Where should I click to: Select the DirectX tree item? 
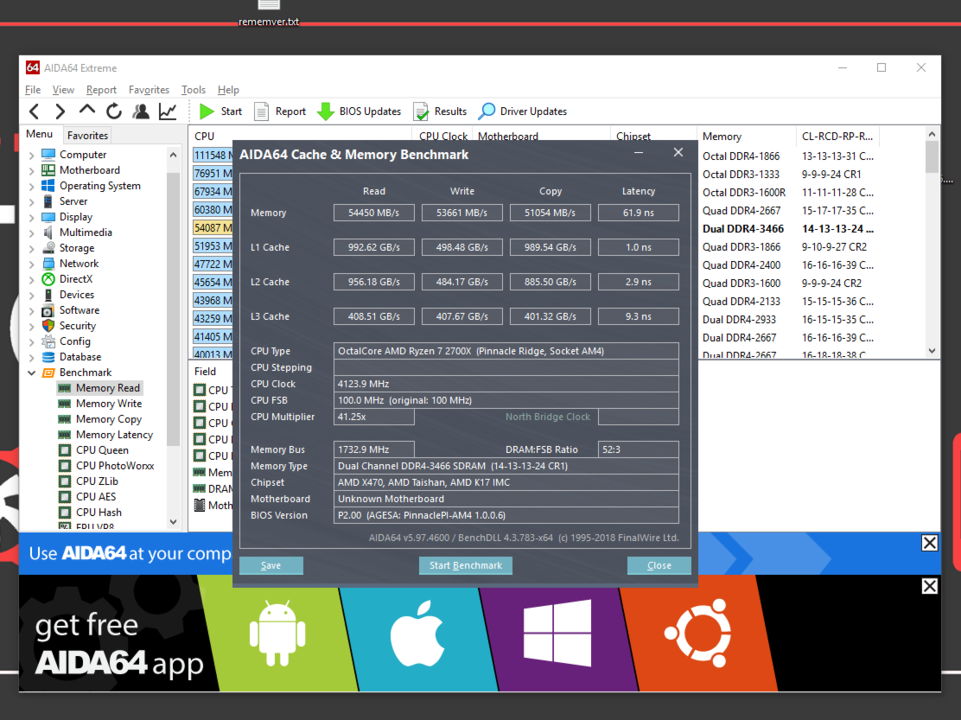point(76,279)
